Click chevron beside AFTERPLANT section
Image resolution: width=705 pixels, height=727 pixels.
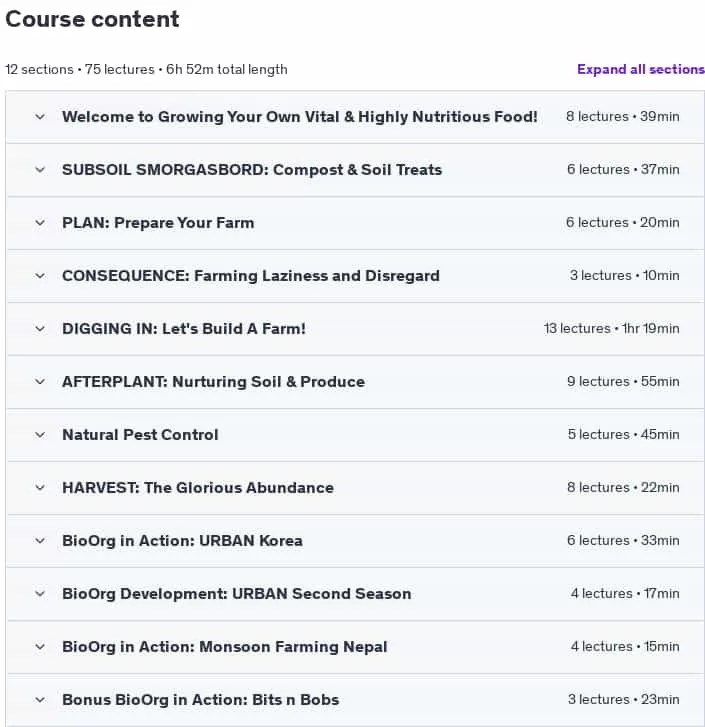coord(40,382)
